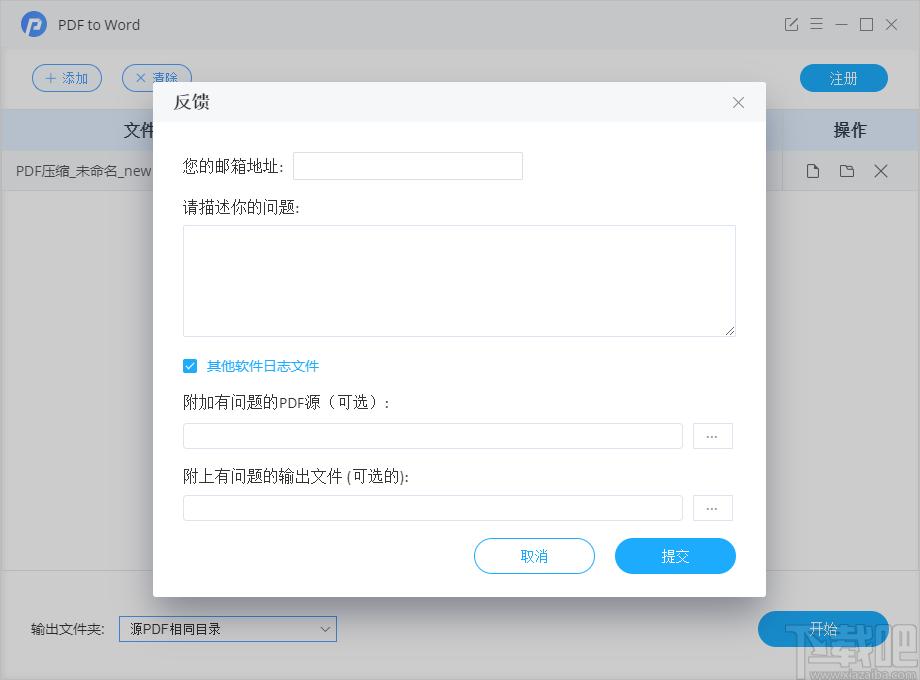Click the text area resize grip
This screenshot has width=920, height=680.
[729, 331]
